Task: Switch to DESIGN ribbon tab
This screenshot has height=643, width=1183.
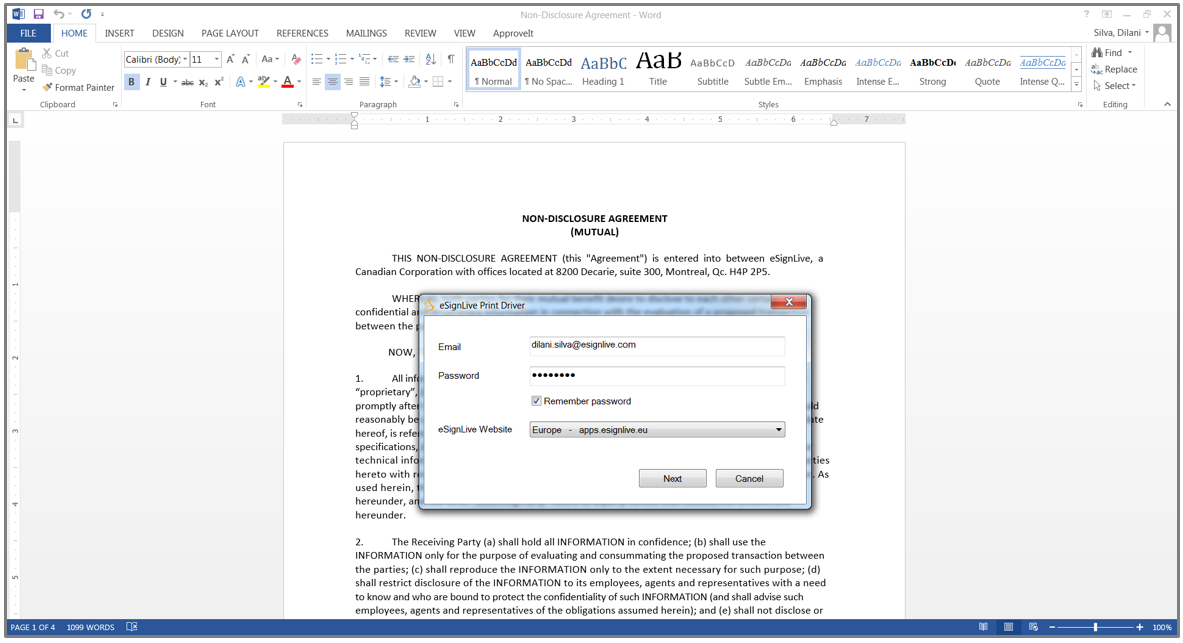Action: point(167,33)
